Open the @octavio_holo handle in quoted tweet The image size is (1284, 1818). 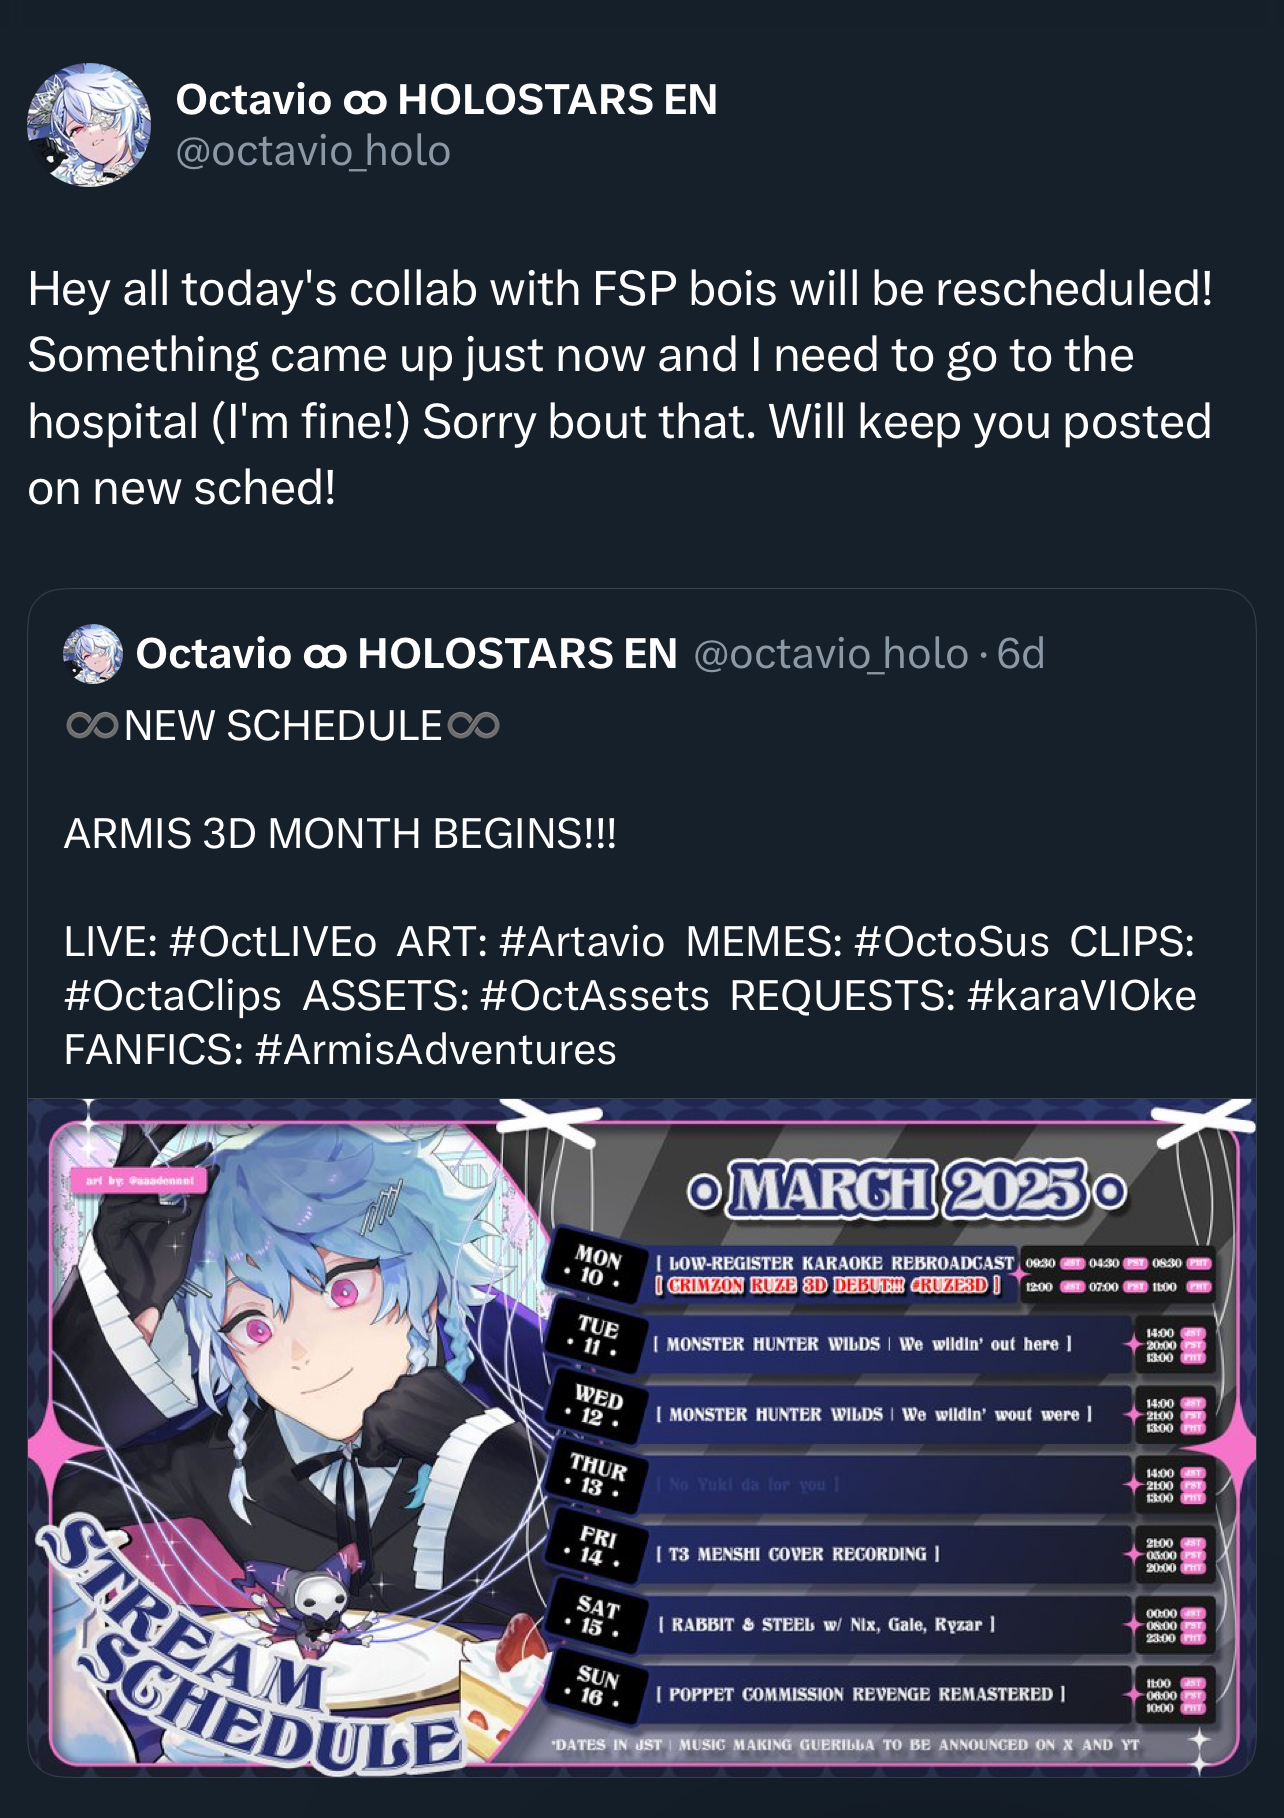pos(831,654)
